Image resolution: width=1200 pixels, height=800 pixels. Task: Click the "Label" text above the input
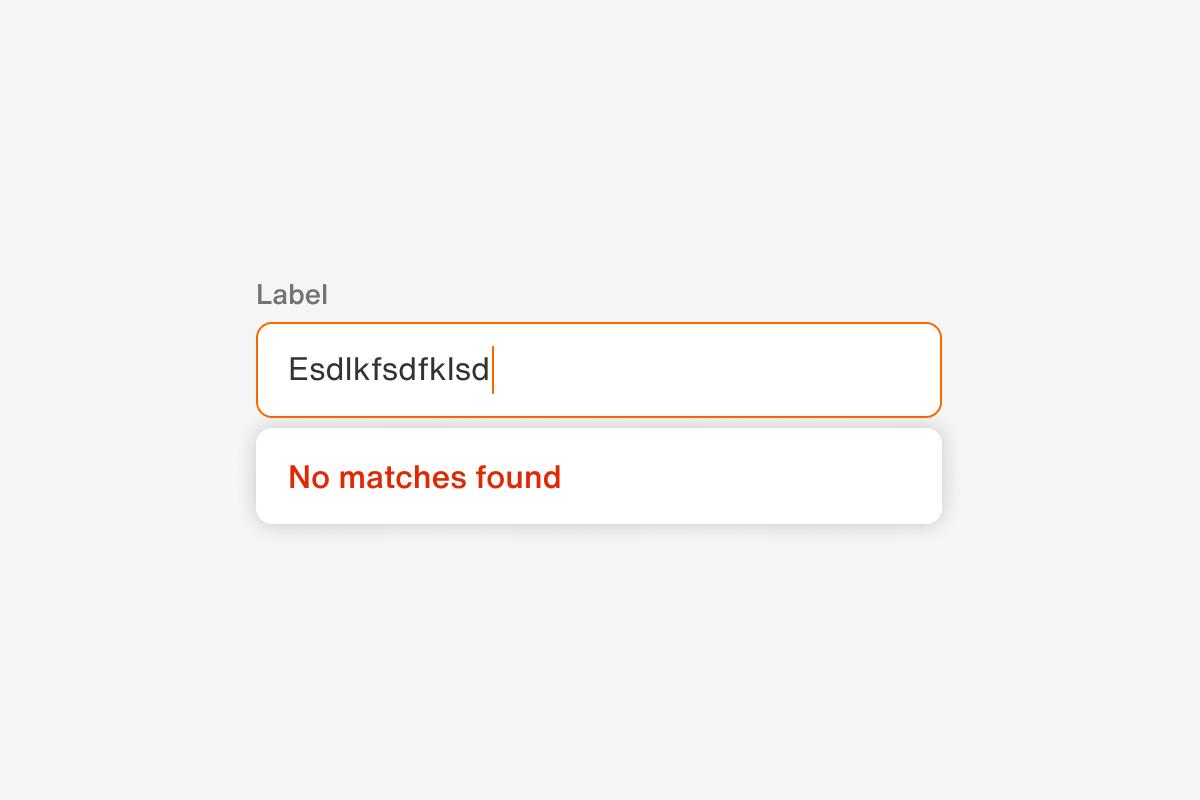(292, 294)
